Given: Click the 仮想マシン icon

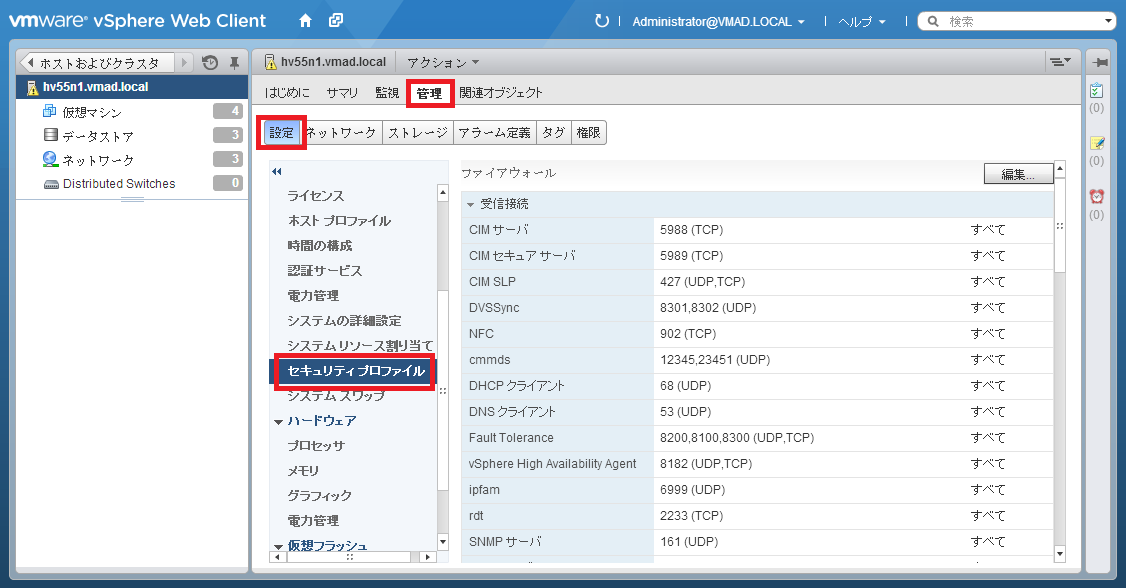Looking at the screenshot, I should click(50, 111).
